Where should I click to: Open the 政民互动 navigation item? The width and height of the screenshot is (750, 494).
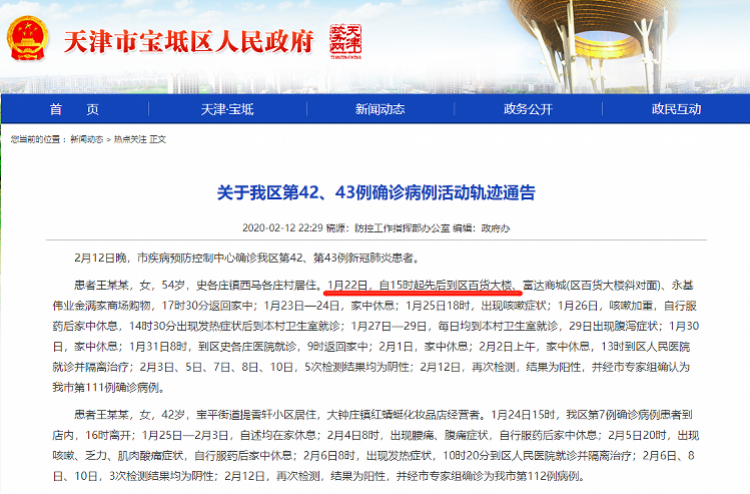click(x=677, y=109)
